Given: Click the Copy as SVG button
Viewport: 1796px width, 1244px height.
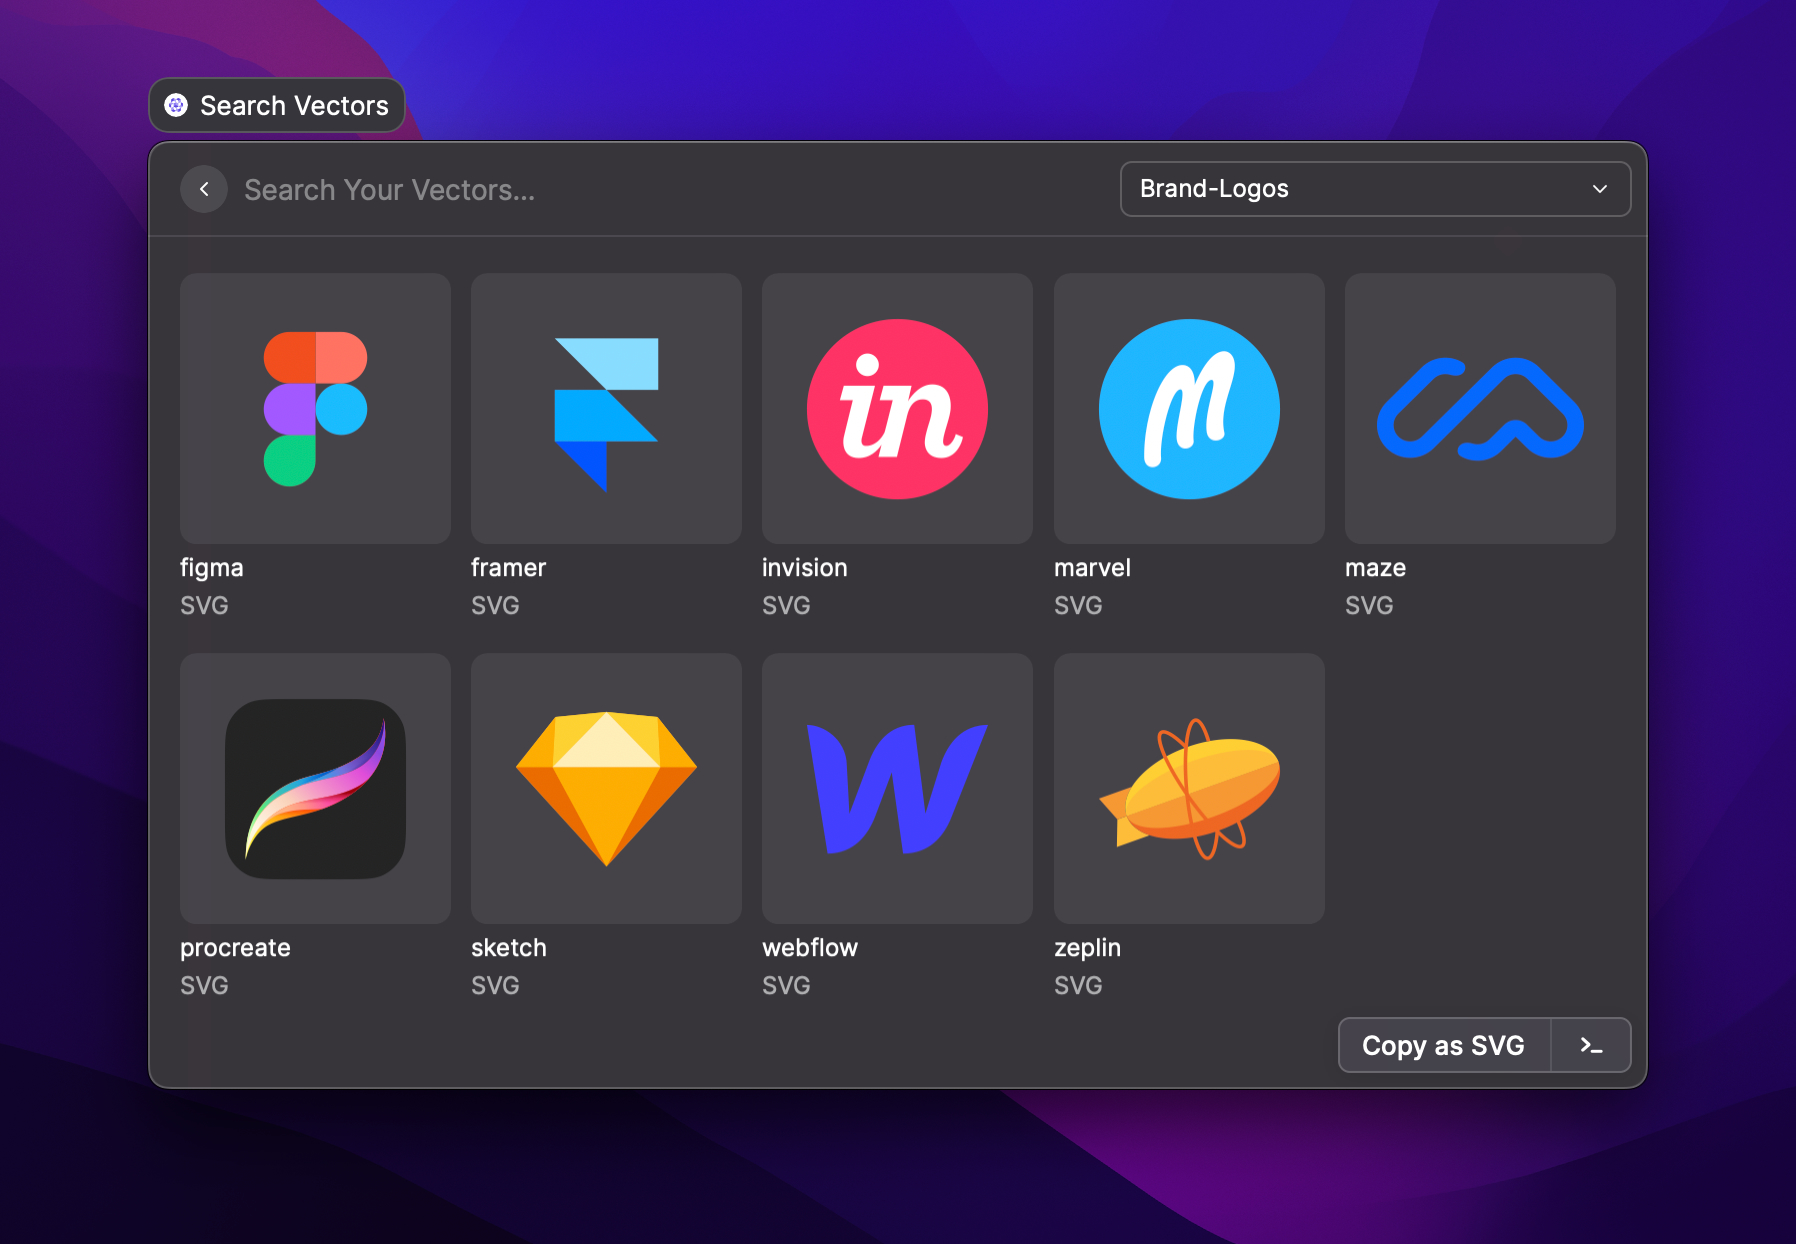Looking at the screenshot, I should pos(1443,1045).
